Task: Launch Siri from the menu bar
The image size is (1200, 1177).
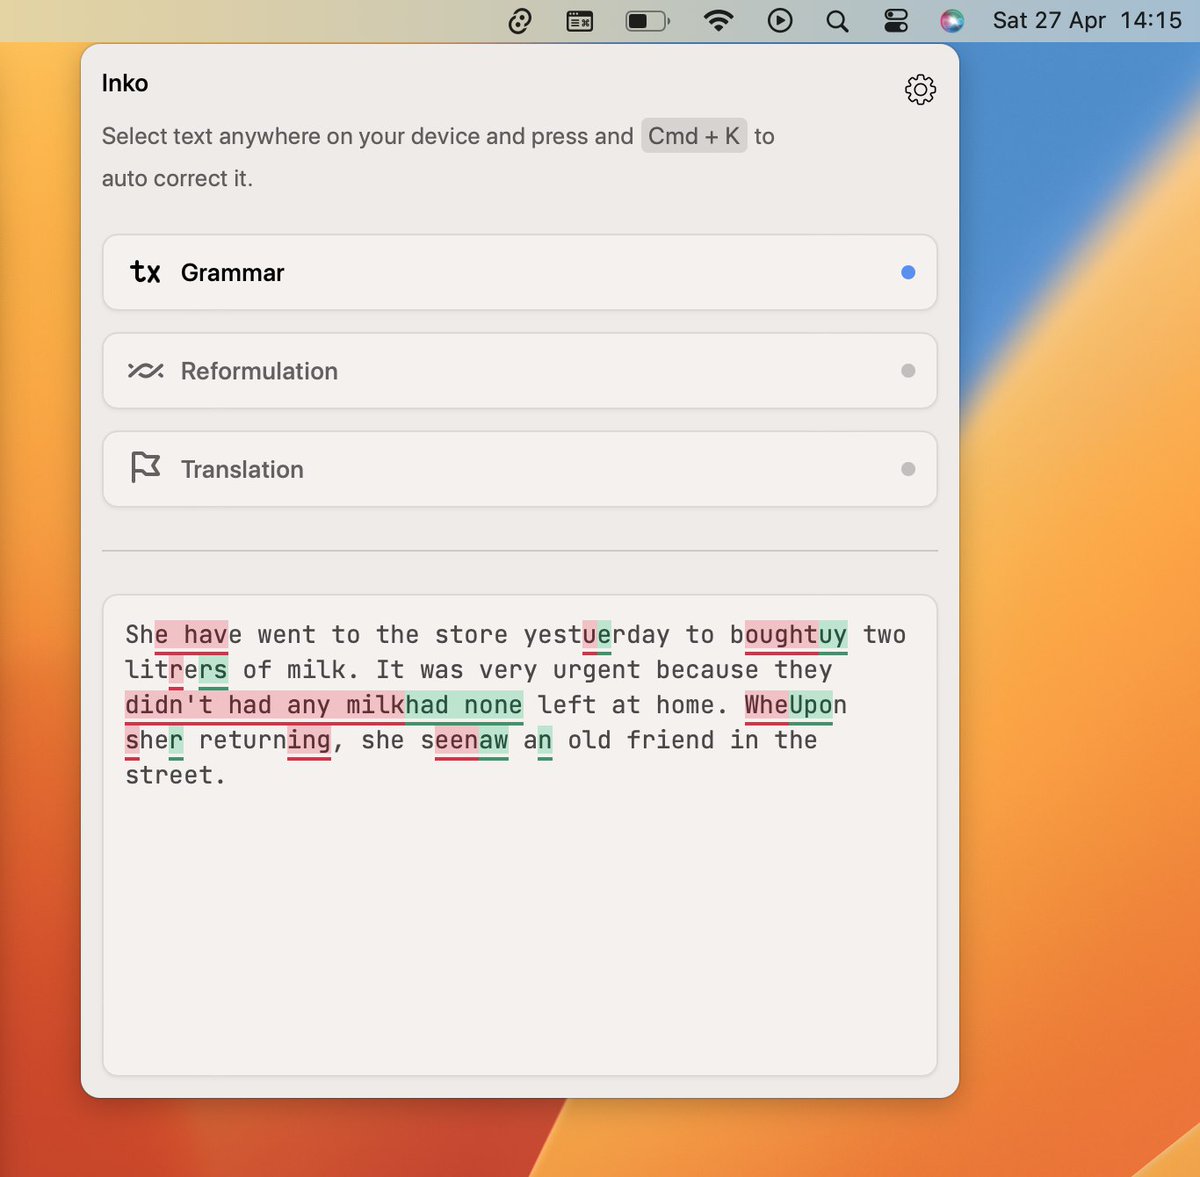Action: pyautogui.click(x=952, y=20)
